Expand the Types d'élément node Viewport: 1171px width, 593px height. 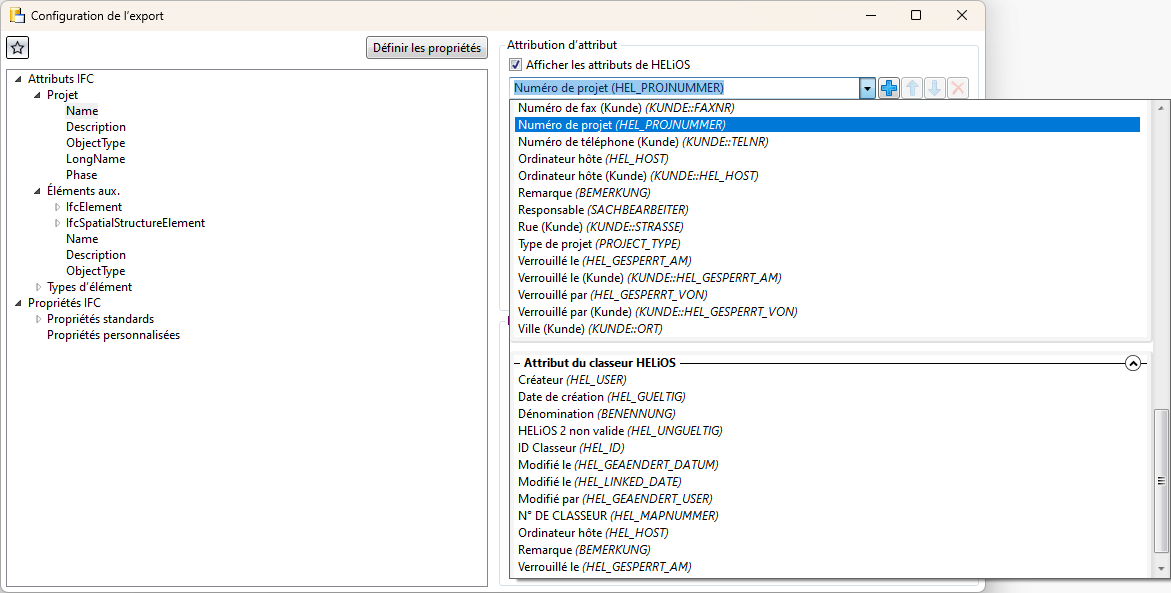click(39, 287)
